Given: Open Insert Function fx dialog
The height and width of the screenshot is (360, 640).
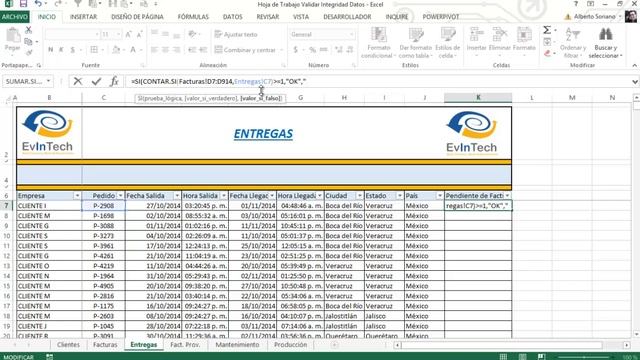Looking at the screenshot, I should 114,82.
